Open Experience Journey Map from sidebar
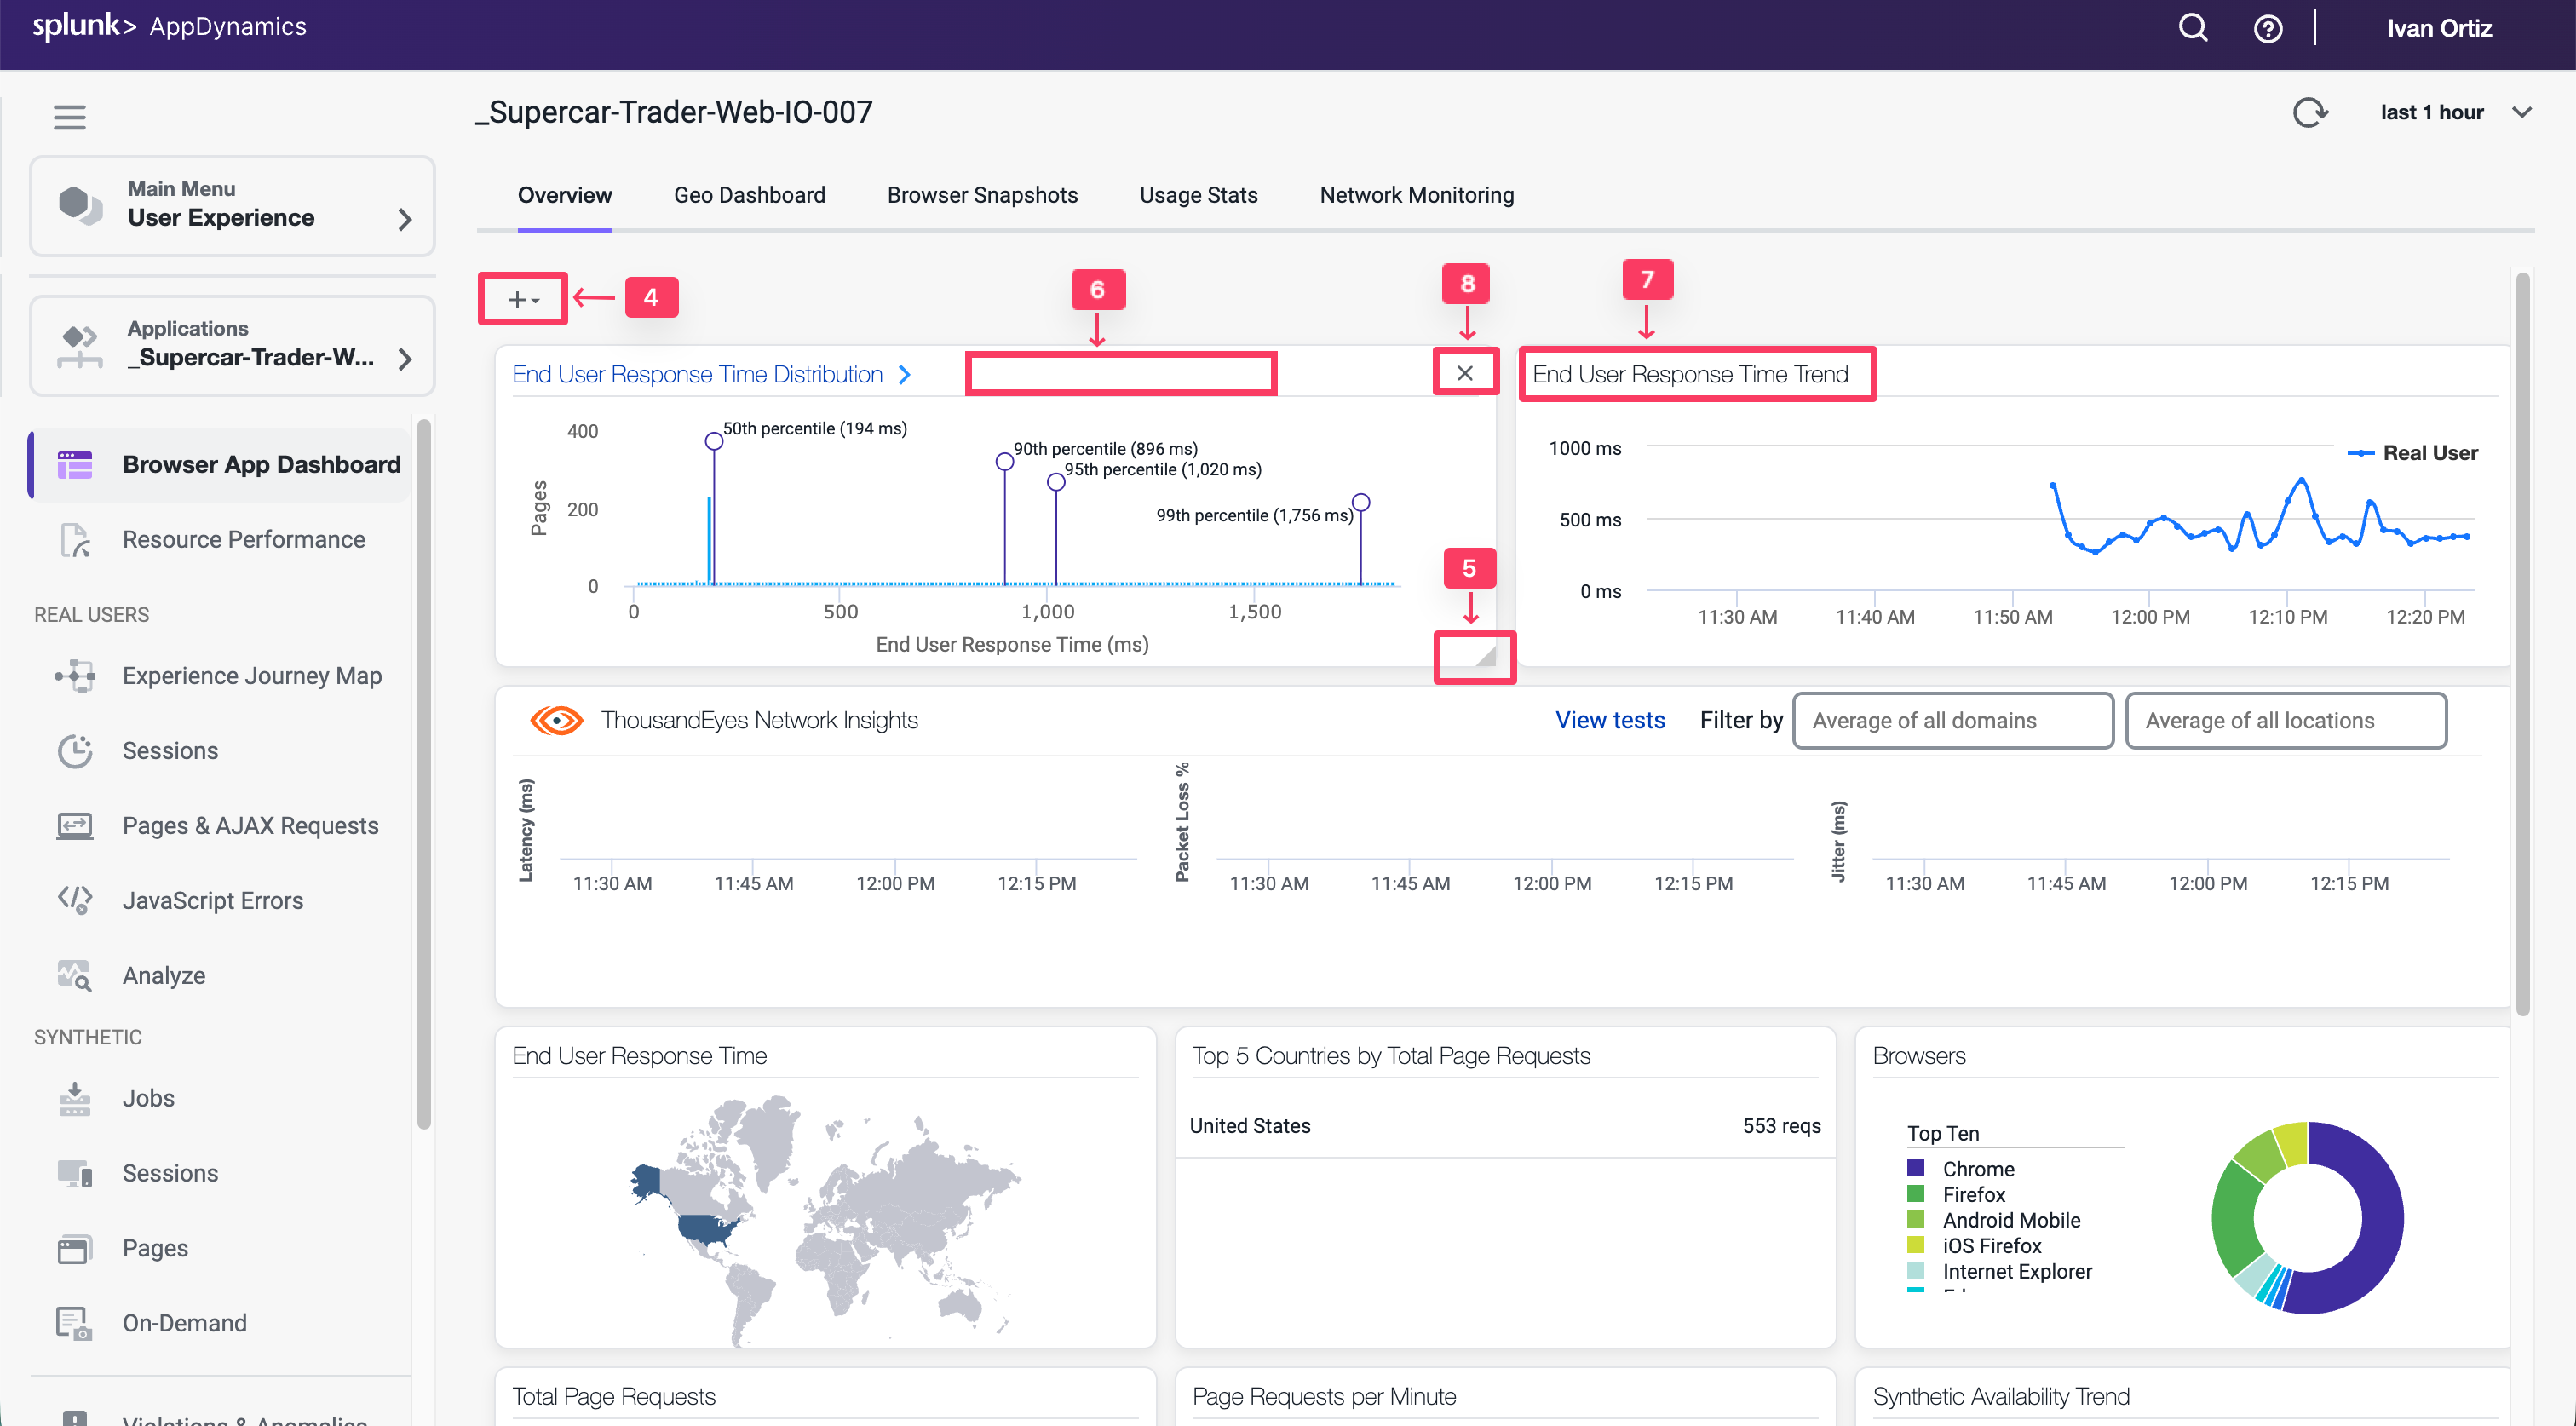Viewport: 2576px width, 1426px height. pos(251,676)
